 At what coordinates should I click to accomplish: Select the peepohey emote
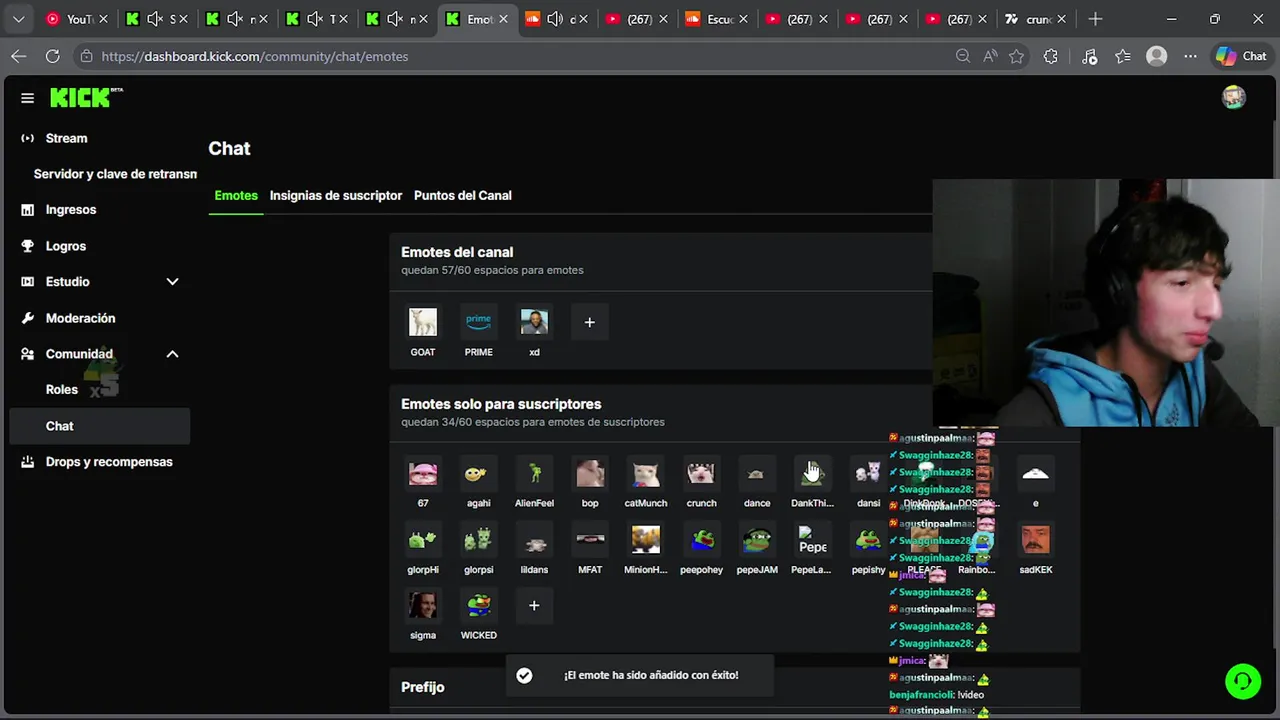point(701,540)
